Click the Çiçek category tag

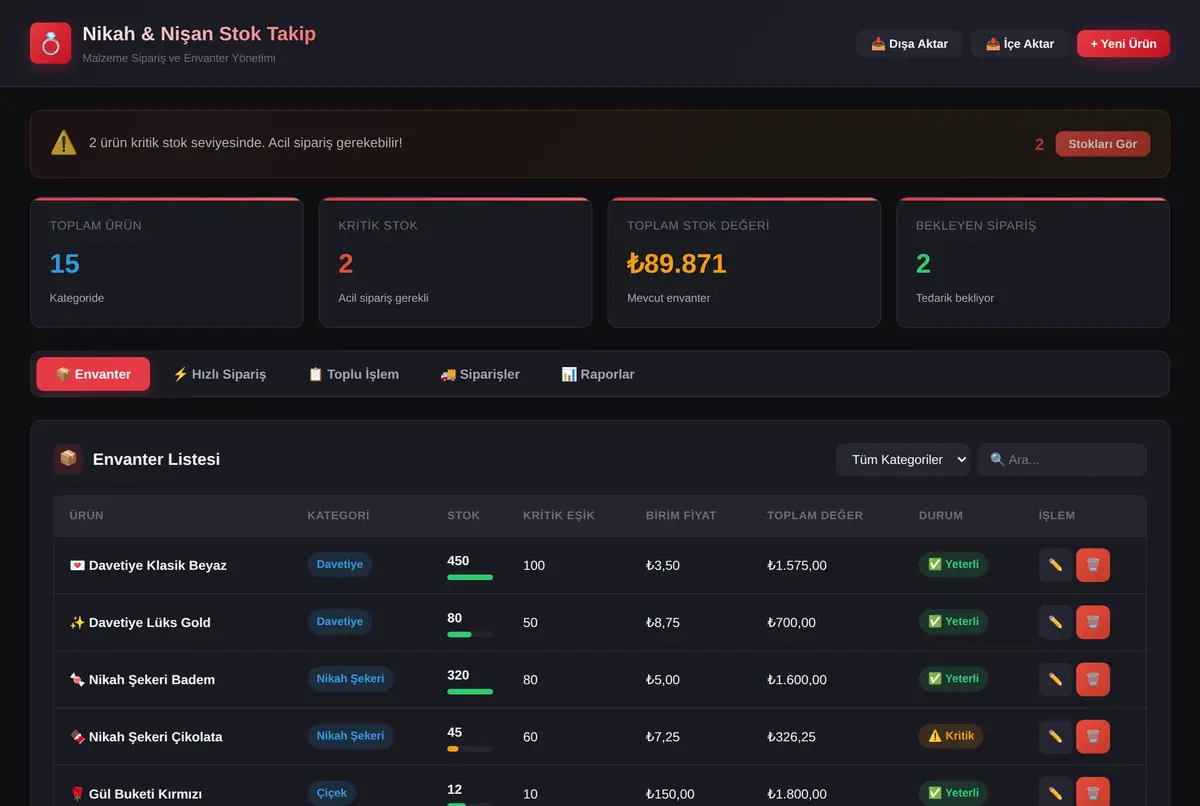(332, 793)
